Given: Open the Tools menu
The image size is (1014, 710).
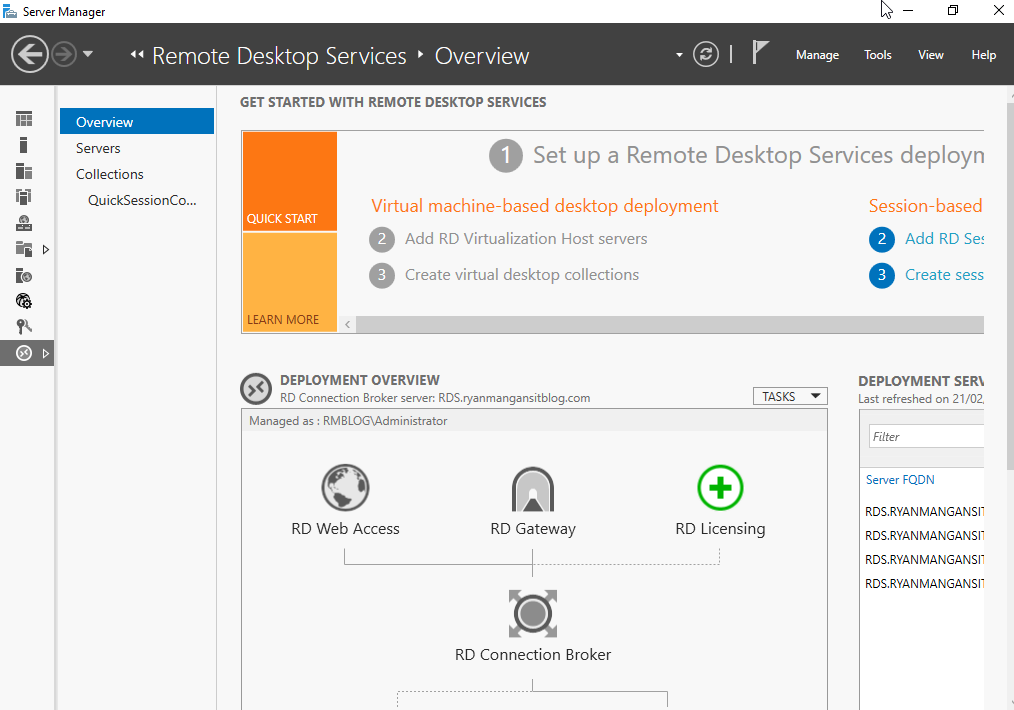Looking at the screenshot, I should coord(878,55).
